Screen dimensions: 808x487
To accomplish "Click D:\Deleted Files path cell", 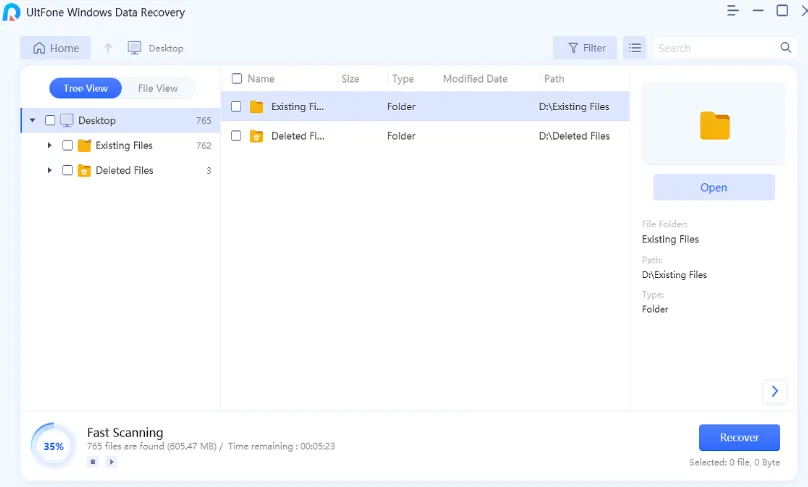I will [x=574, y=136].
